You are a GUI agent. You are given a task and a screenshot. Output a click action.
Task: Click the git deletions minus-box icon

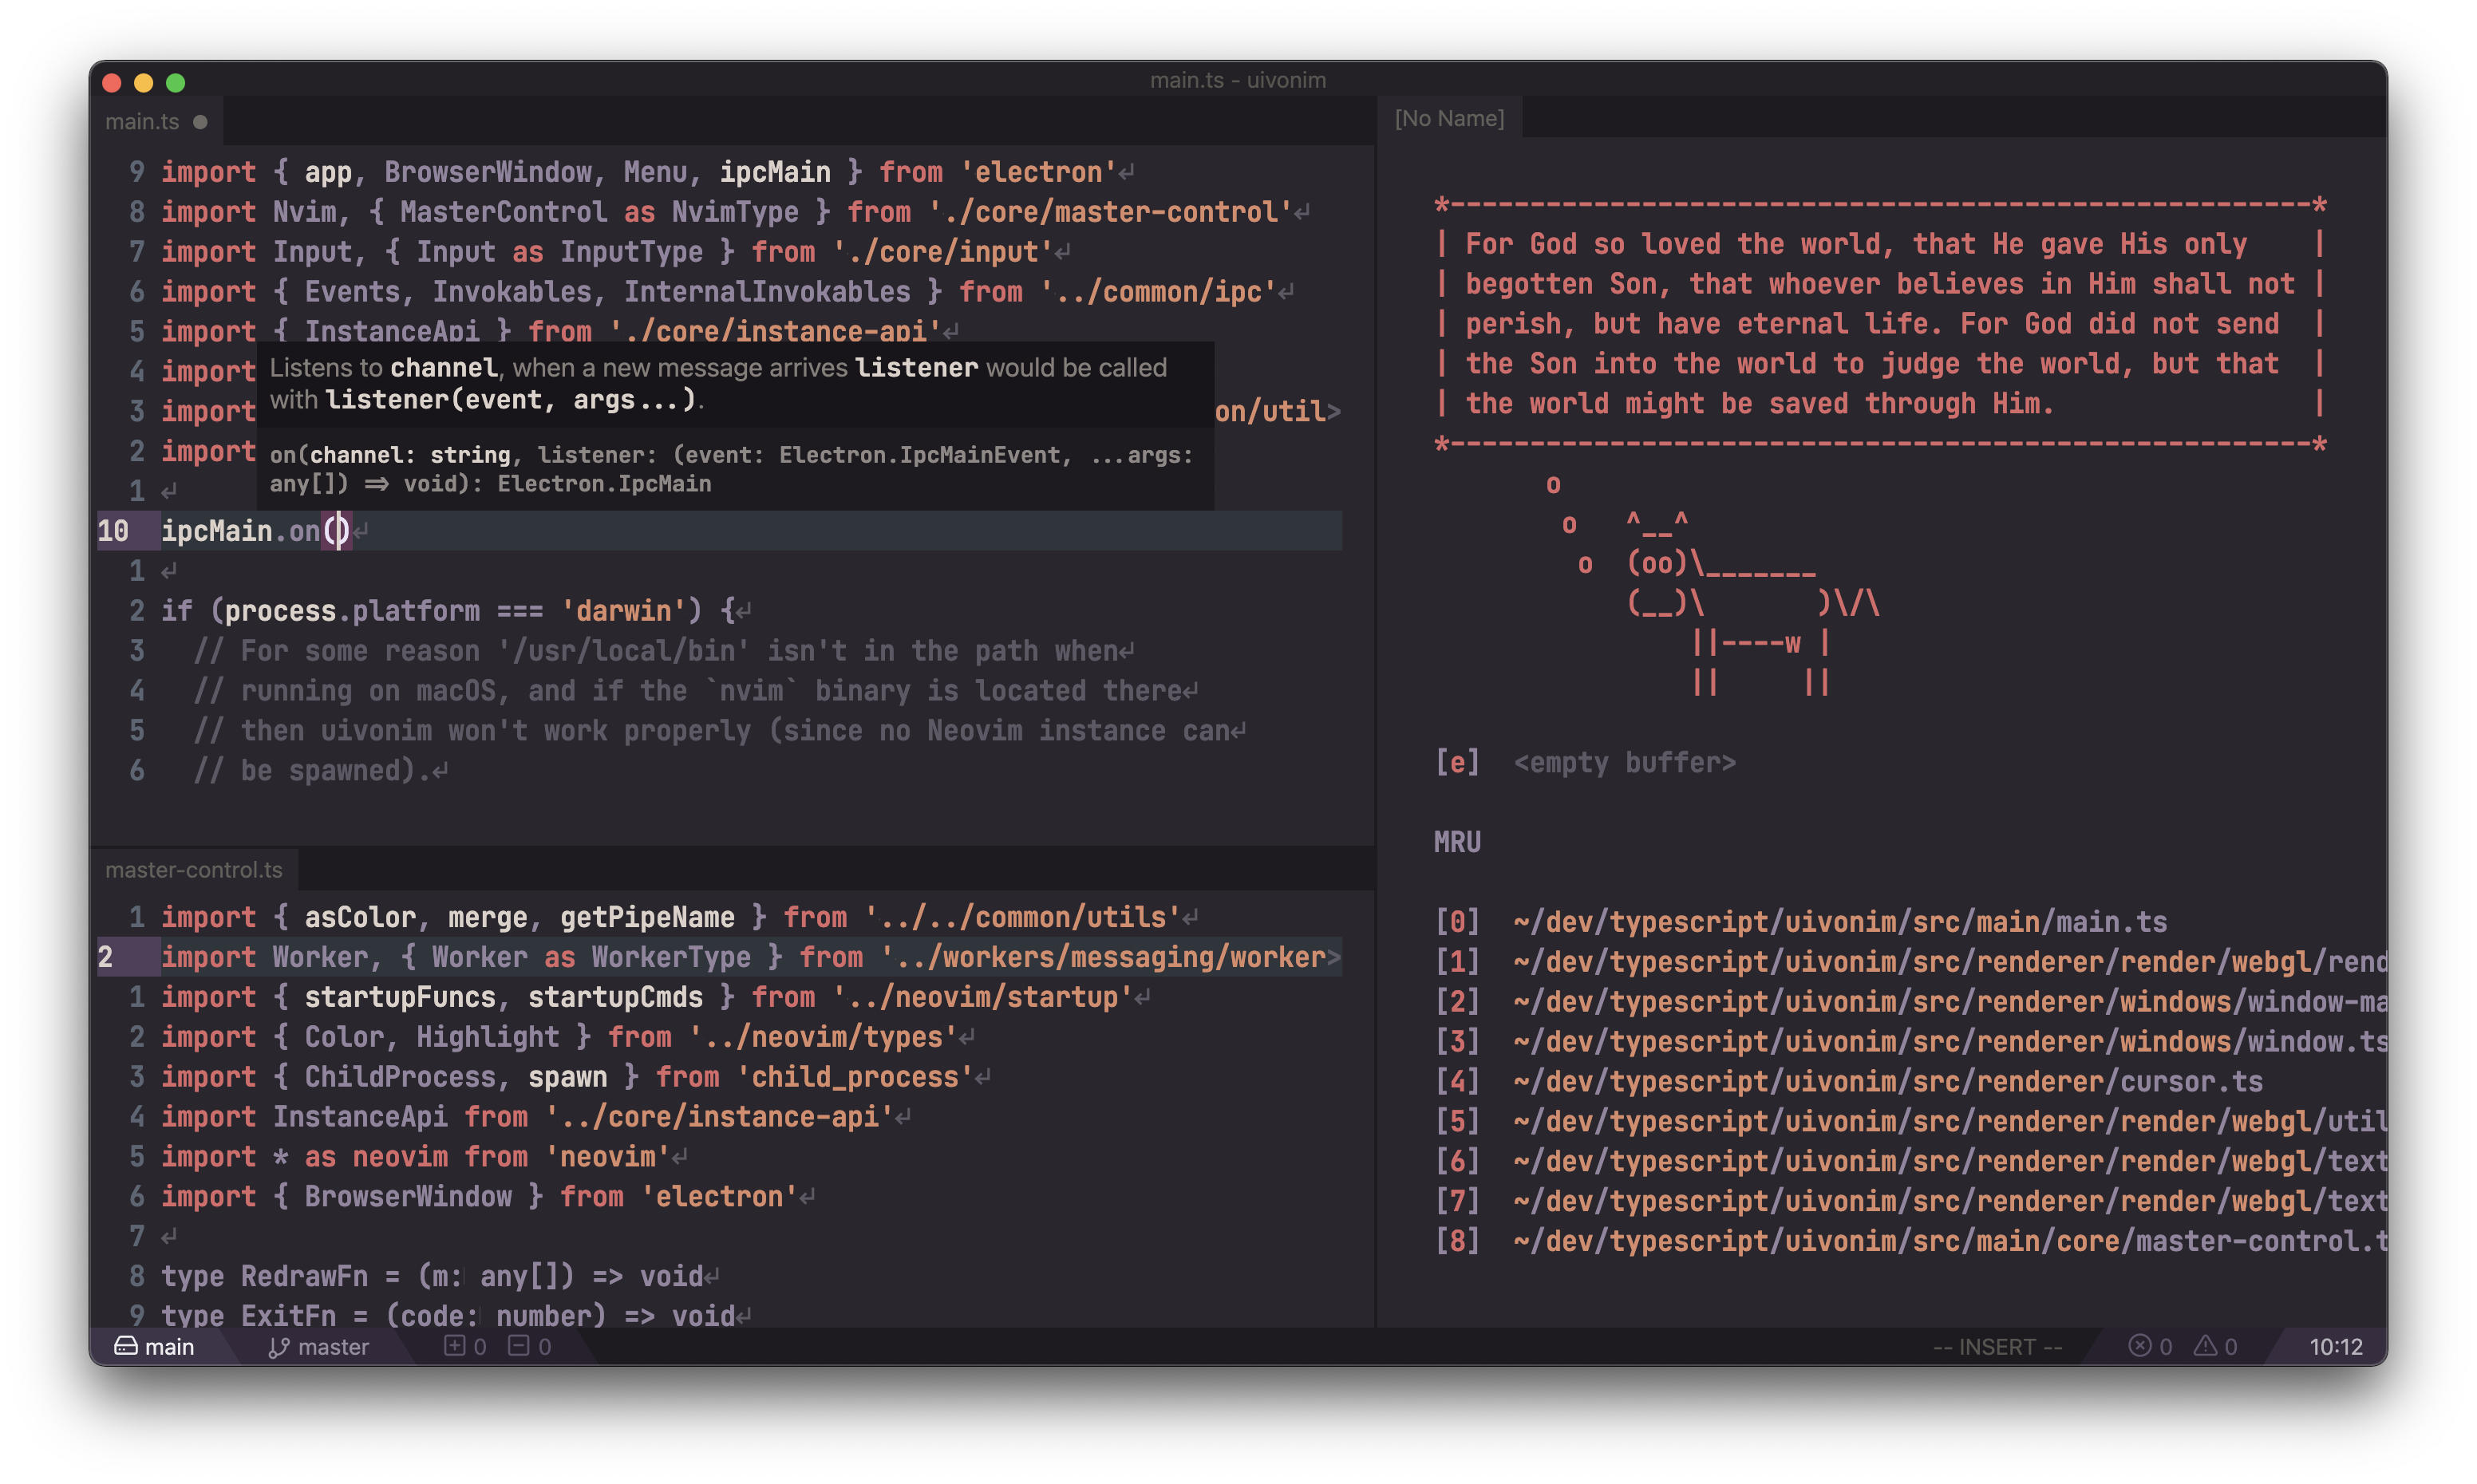click(x=518, y=1346)
